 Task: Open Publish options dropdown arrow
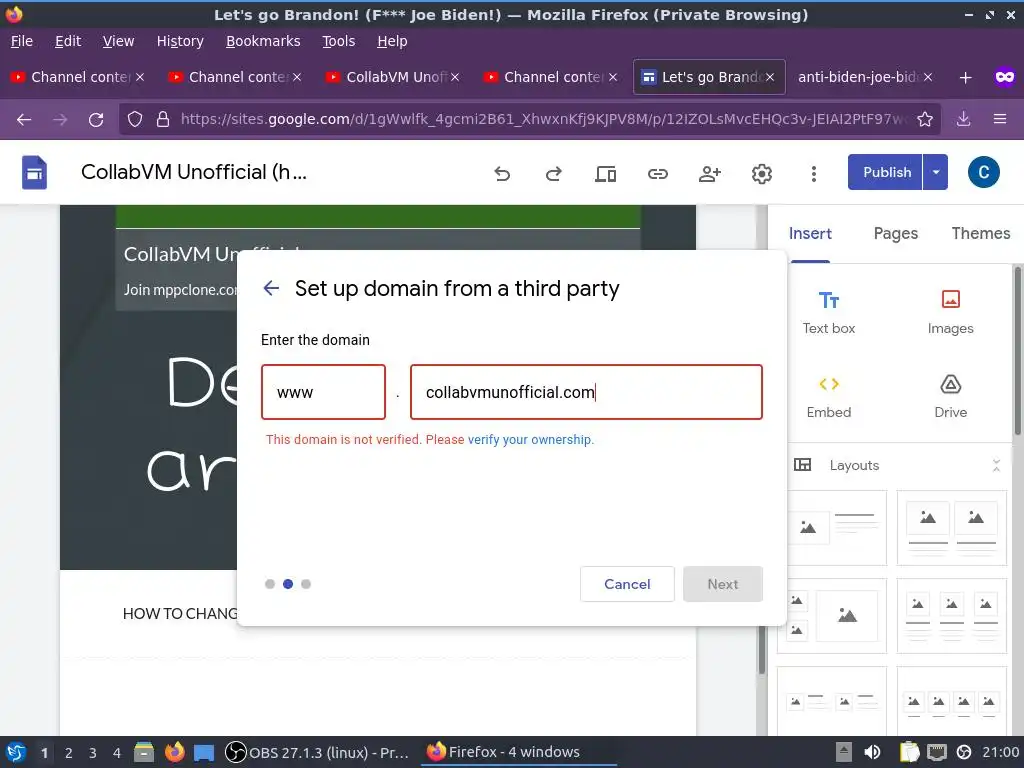coord(936,172)
